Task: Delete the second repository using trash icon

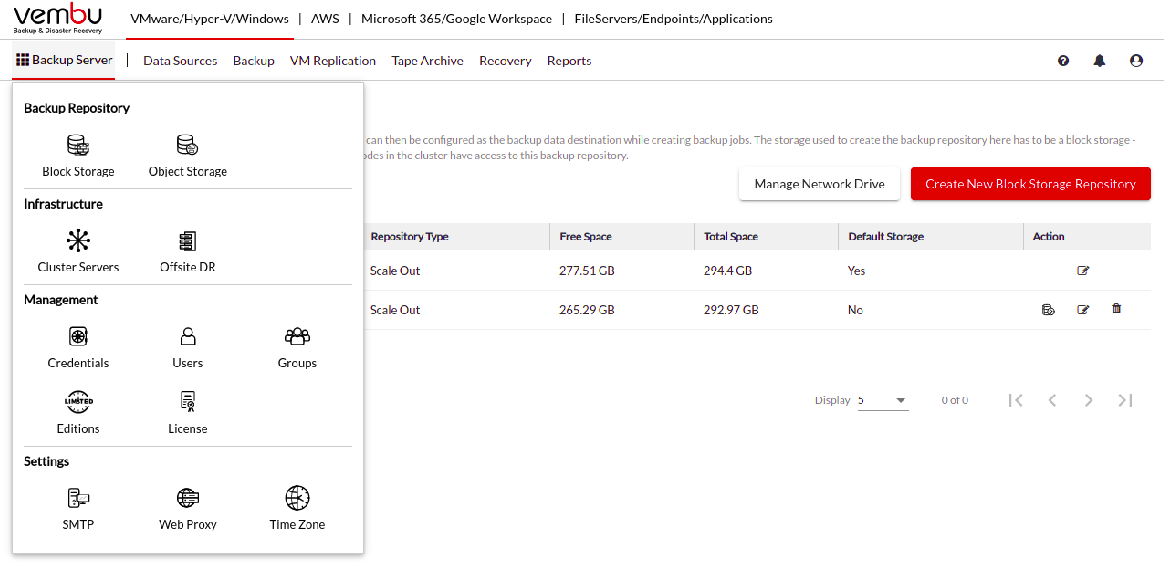Action: (1116, 308)
